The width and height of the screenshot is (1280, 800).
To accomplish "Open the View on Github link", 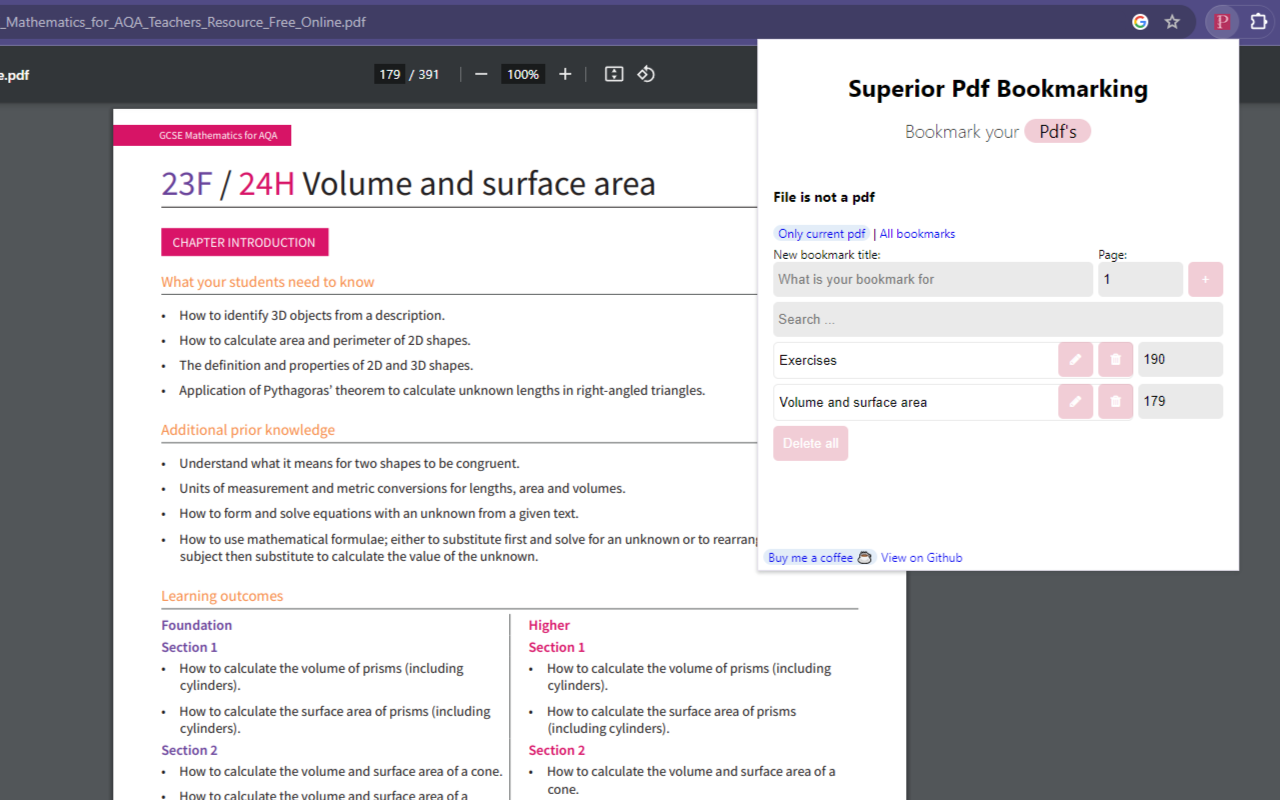I will pos(921,557).
